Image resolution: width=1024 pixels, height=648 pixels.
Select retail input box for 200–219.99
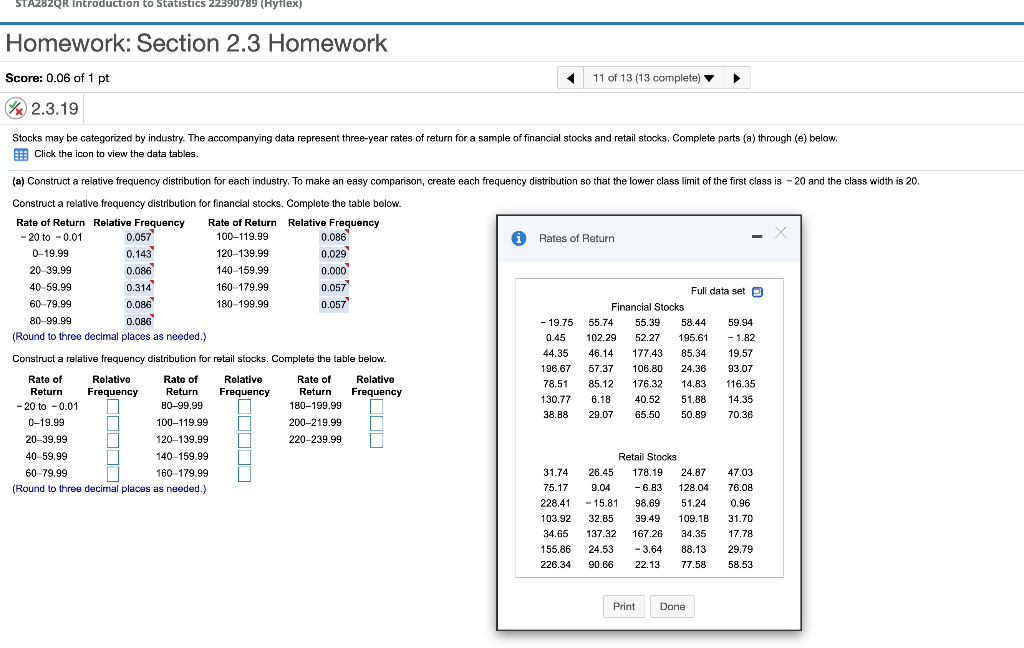[x=376, y=423]
